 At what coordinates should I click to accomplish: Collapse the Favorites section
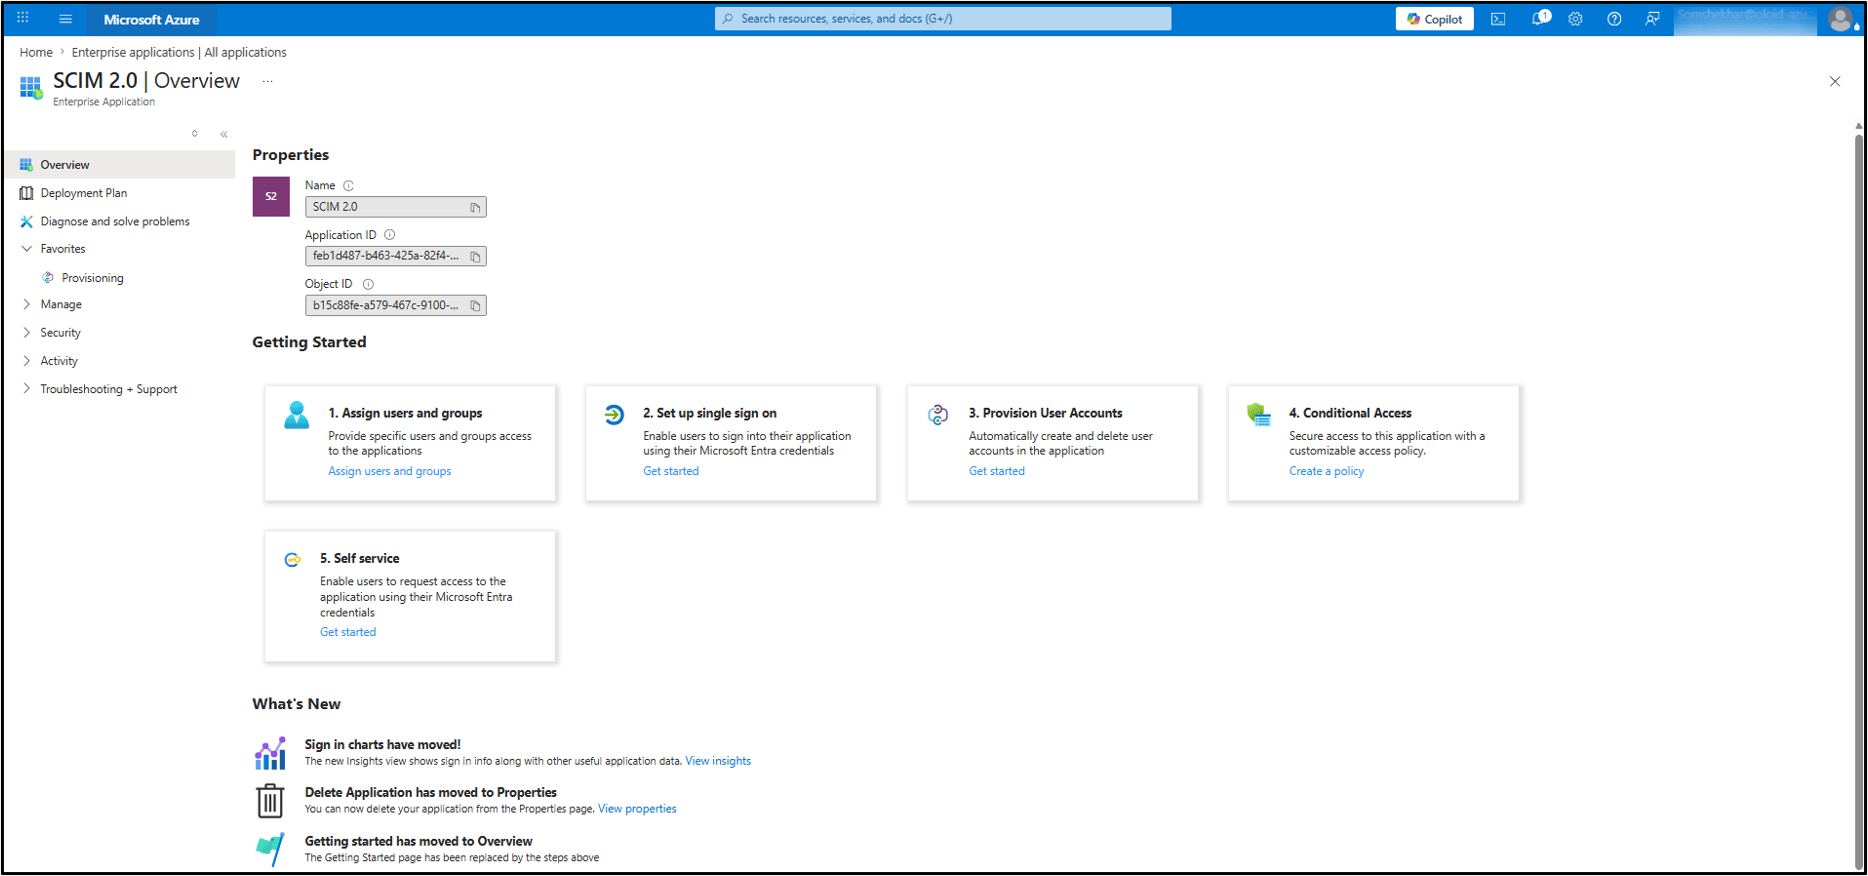click(x=27, y=249)
